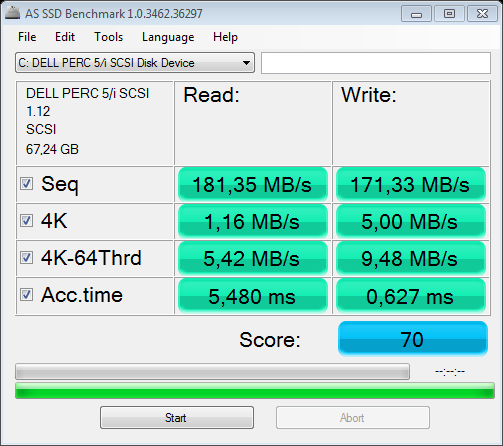Click the green overall progress bar
This screenshot has width=503, height=446.
pos(255,391)
